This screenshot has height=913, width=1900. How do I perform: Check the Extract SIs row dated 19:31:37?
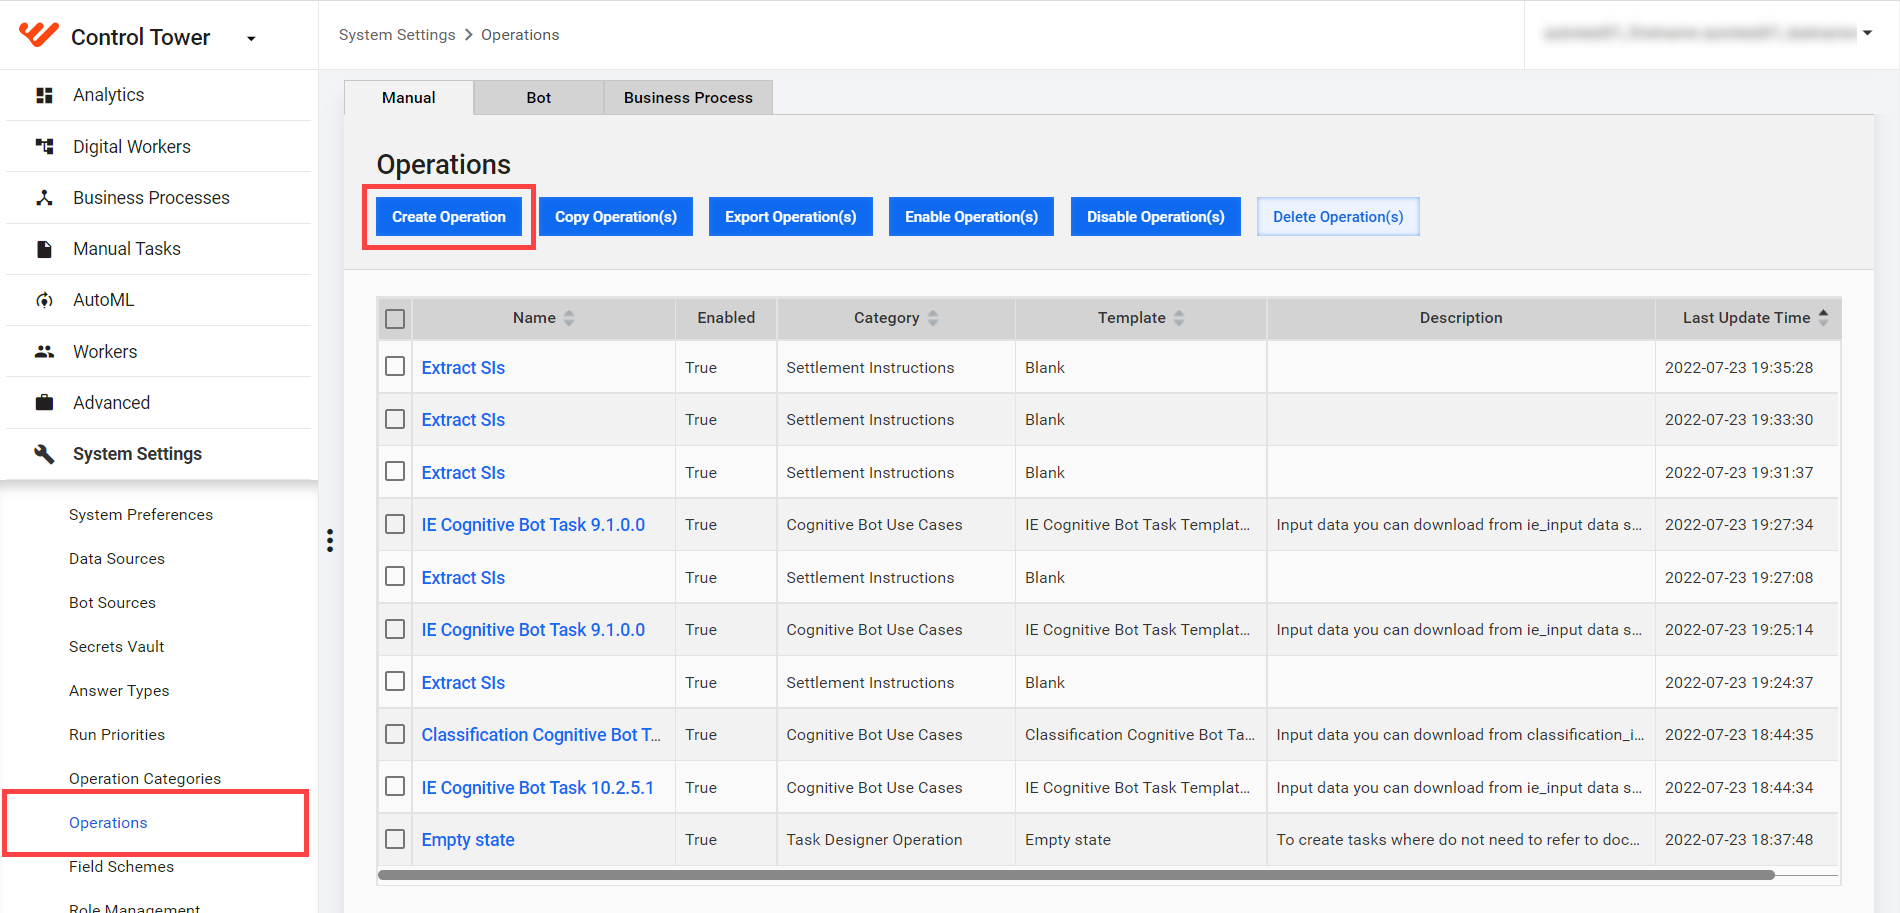click(395, 471)
